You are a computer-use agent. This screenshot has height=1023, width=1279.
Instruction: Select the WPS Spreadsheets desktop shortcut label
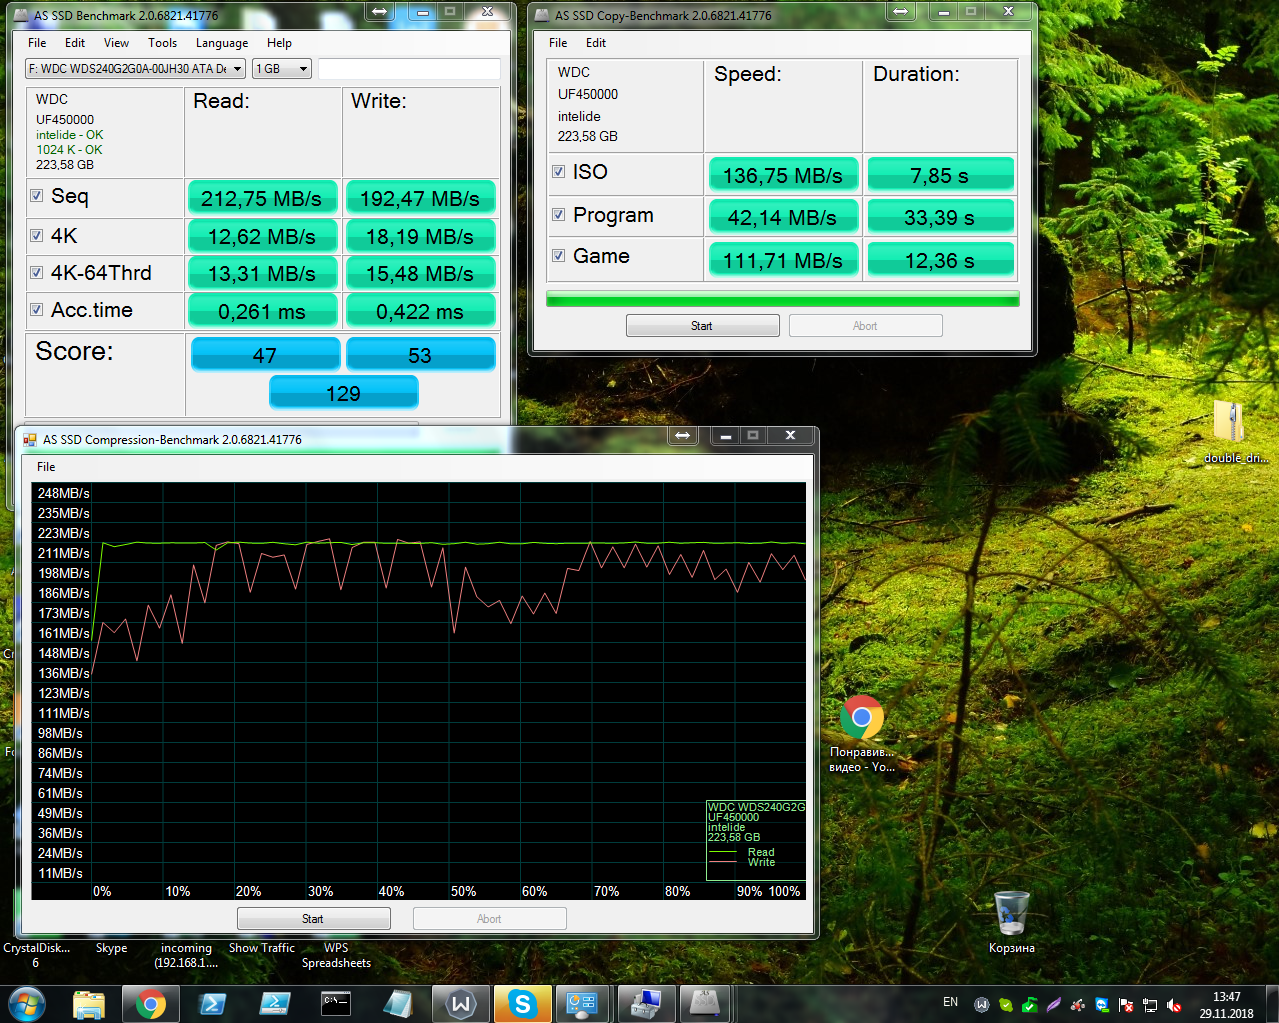point(336,956)
